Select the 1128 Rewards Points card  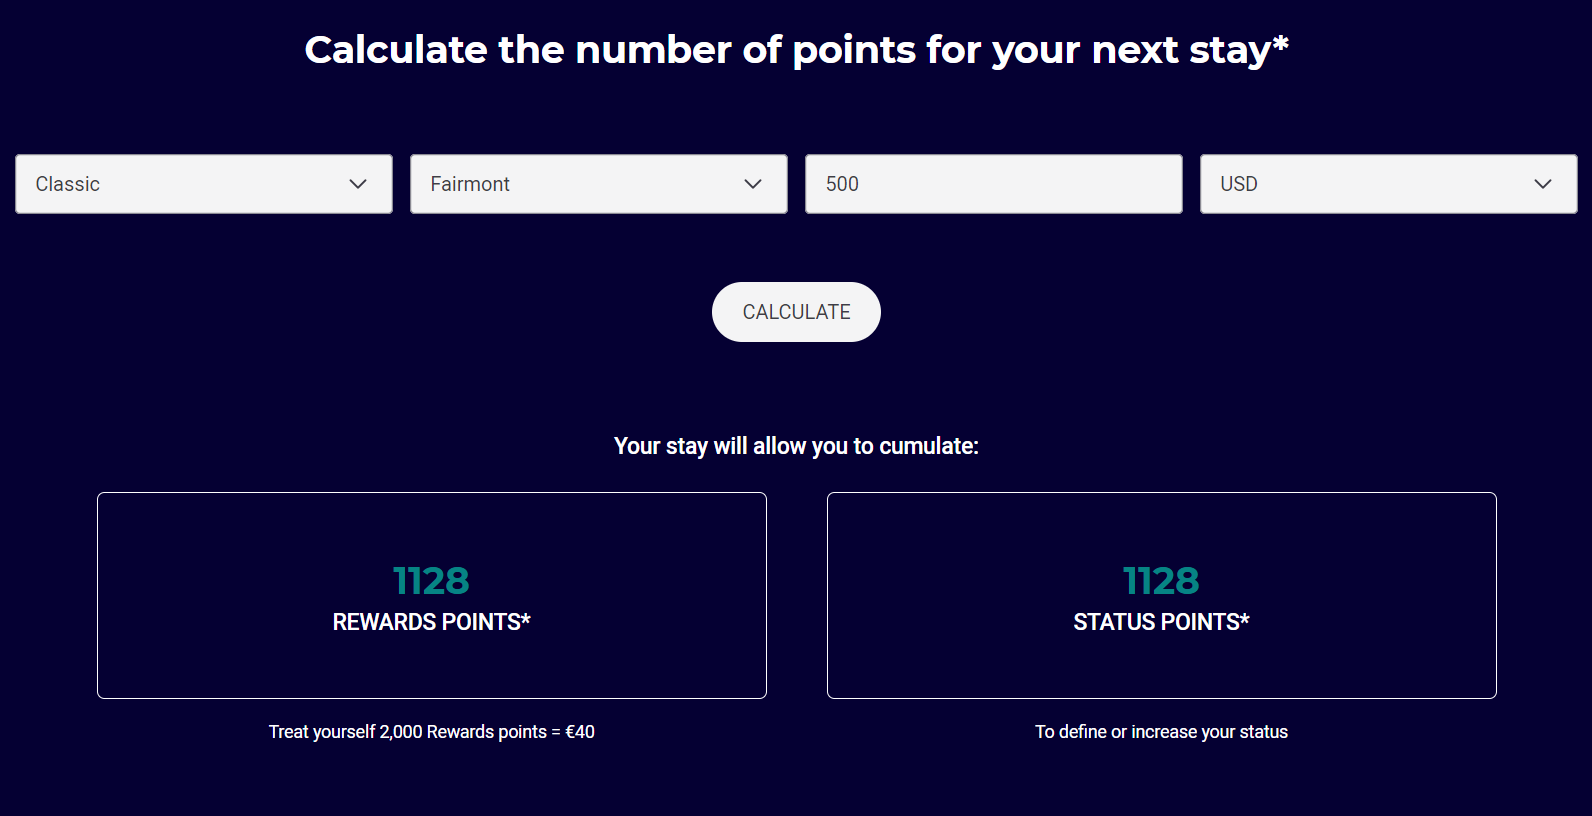click(x=431, y=595)
